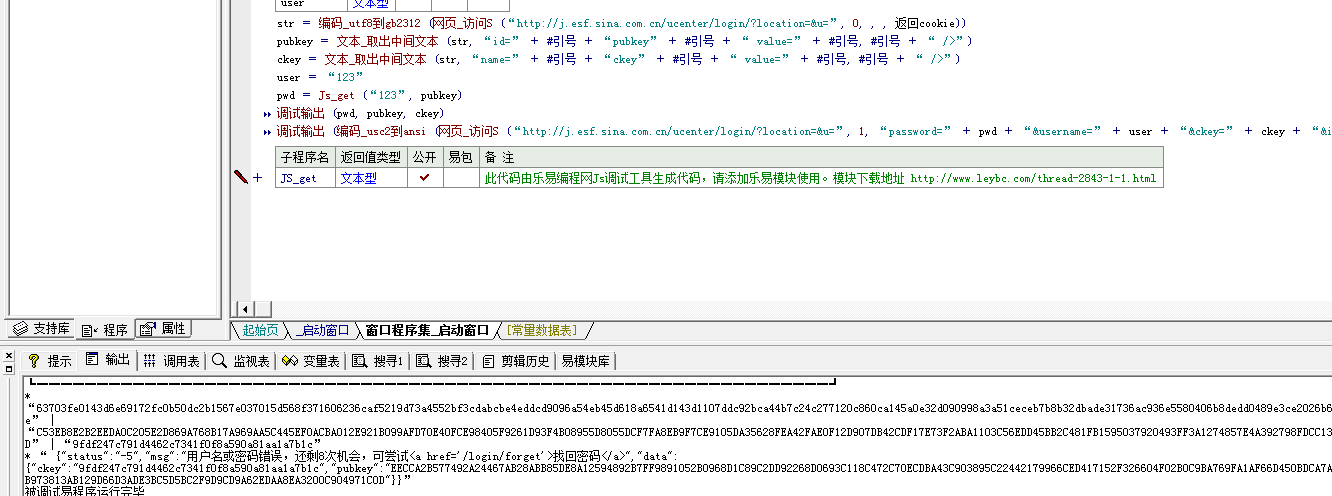Viewport: 1332px width, 496px height.
Task: Select the 程序 panel tab
Action: click(x=105, y=329)
